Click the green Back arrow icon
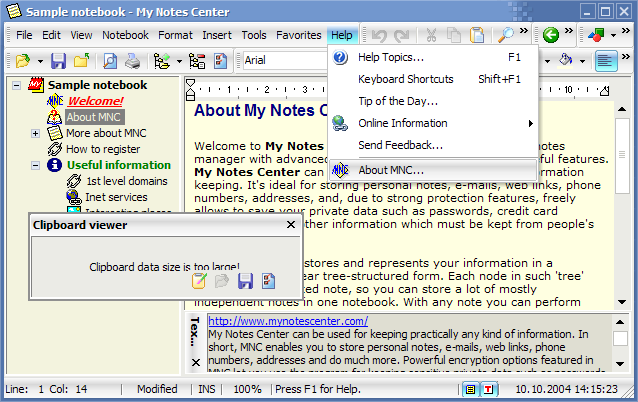Image resolution: width=638 pixels, height=402 pixels. pos(550,36)
